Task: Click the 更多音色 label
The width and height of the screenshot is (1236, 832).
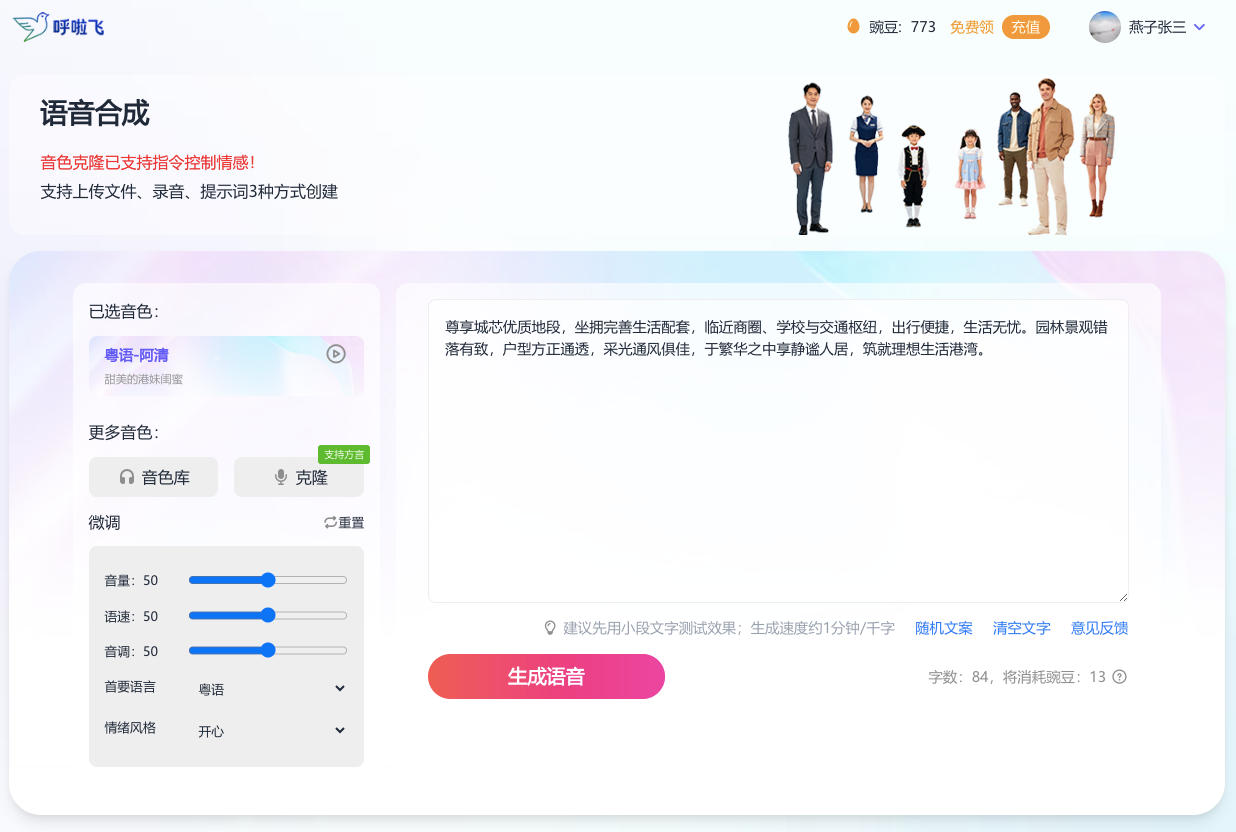Action: tap(124, 432)
